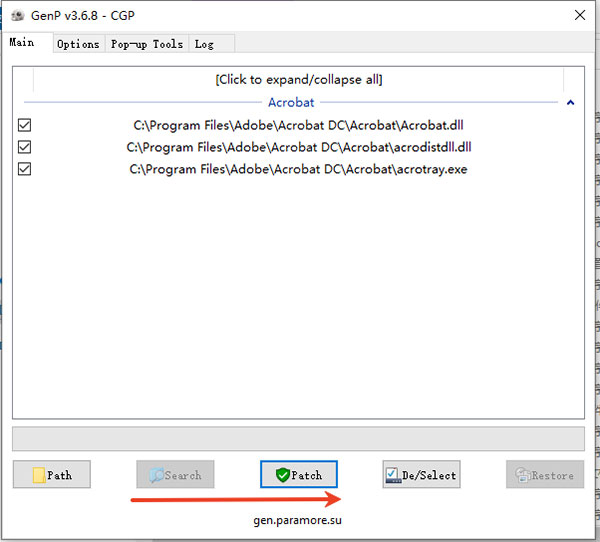Click the GenP app icon in title bar
Viewport: 600px width, 542px height.
[14, 15]
